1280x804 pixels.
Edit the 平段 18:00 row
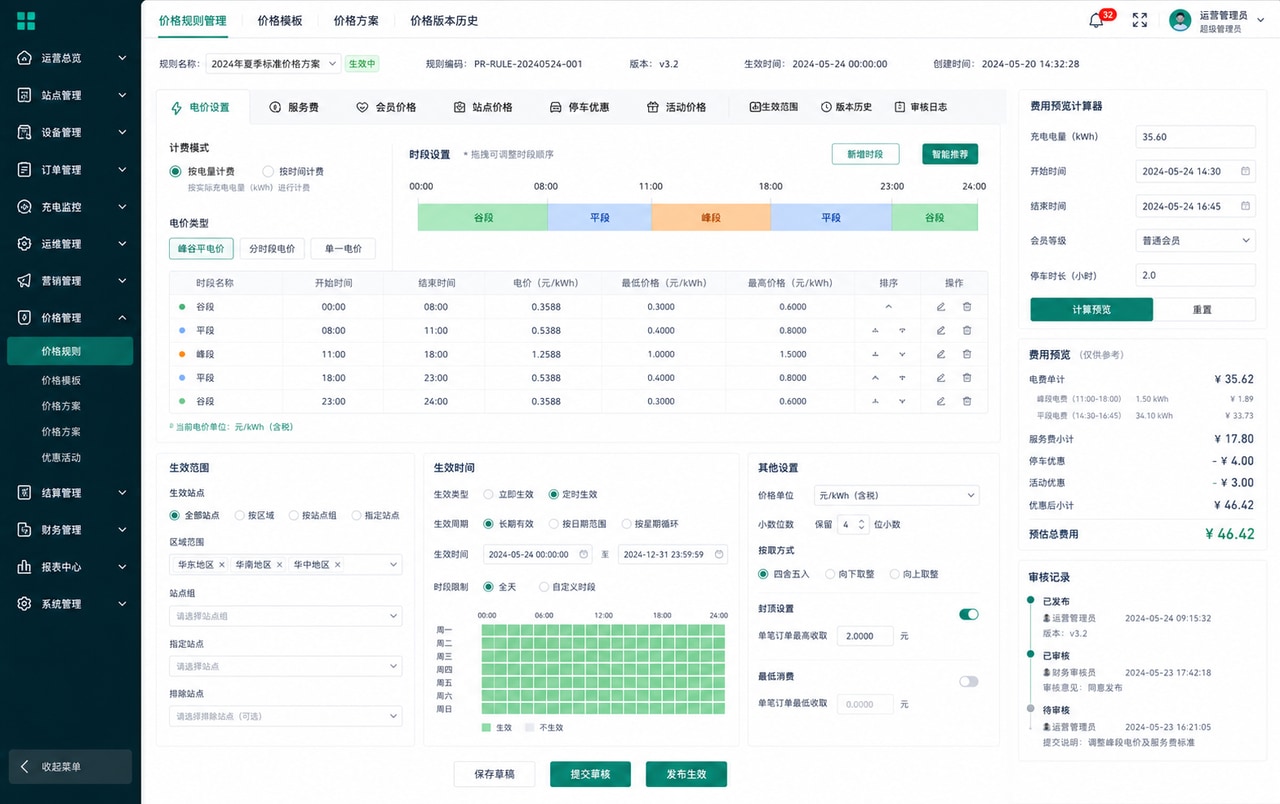pos(941,378)
